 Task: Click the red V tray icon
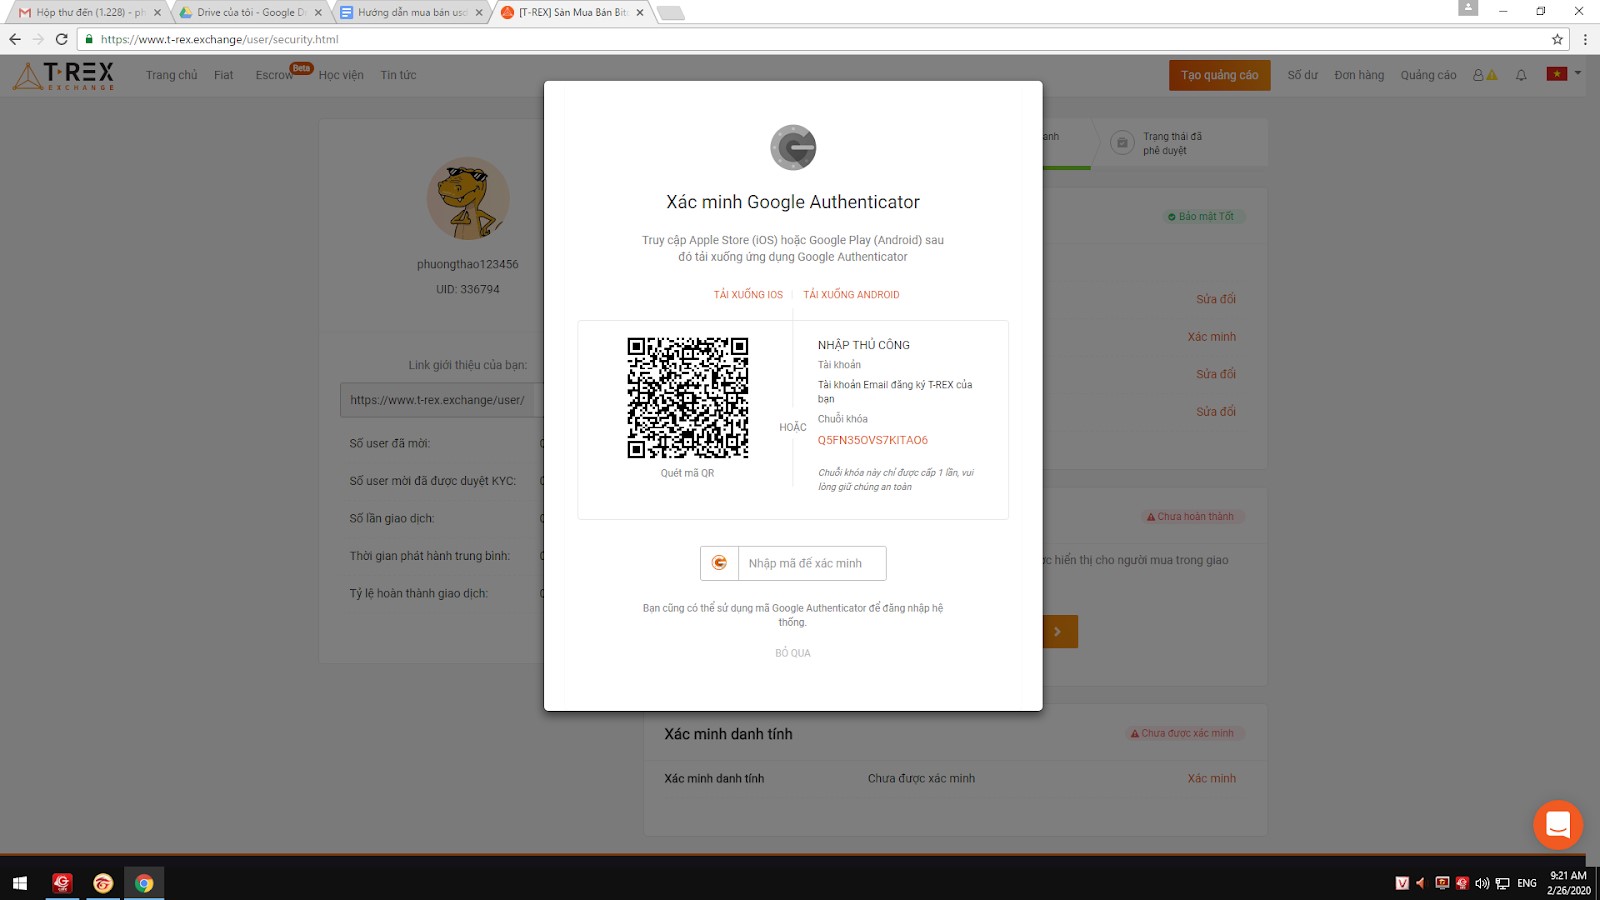click(x=1402, y=883)
